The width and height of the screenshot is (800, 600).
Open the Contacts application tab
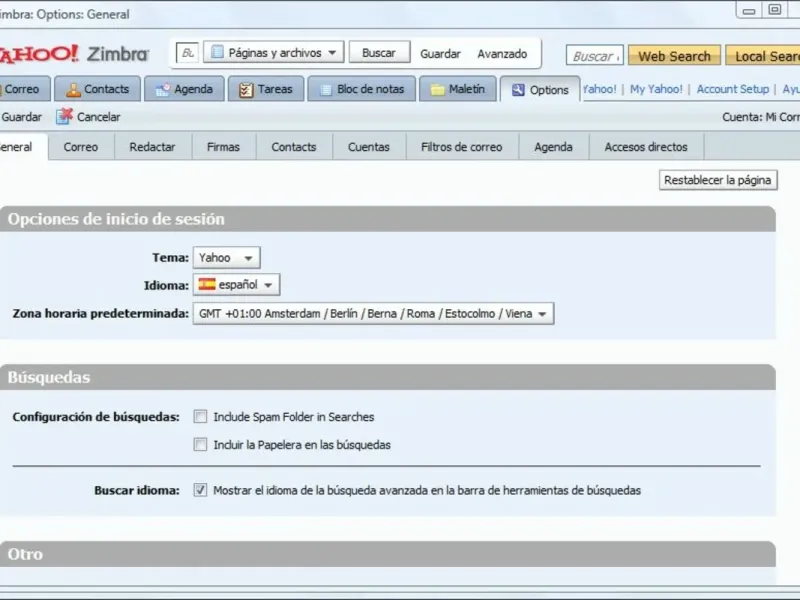pyautogui.click(x=97, y=89)
